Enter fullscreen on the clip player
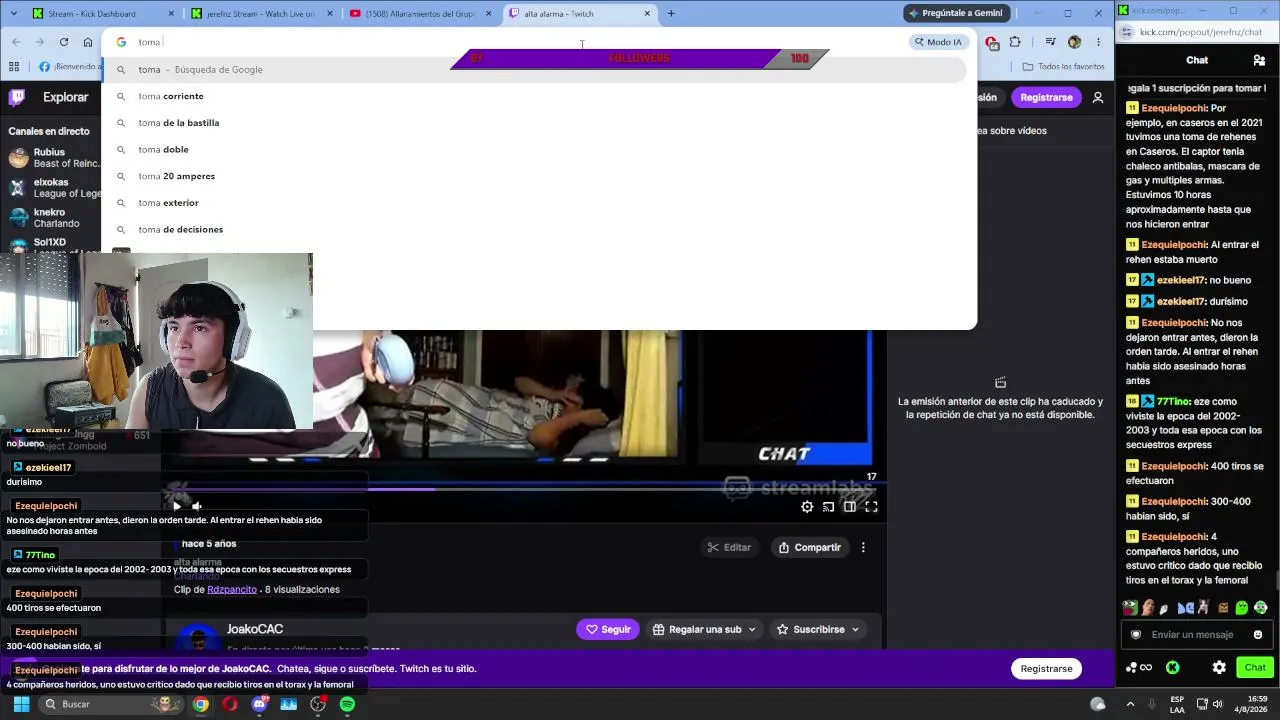The height and width of the screenshot is (720, 1280). (871, 506)
